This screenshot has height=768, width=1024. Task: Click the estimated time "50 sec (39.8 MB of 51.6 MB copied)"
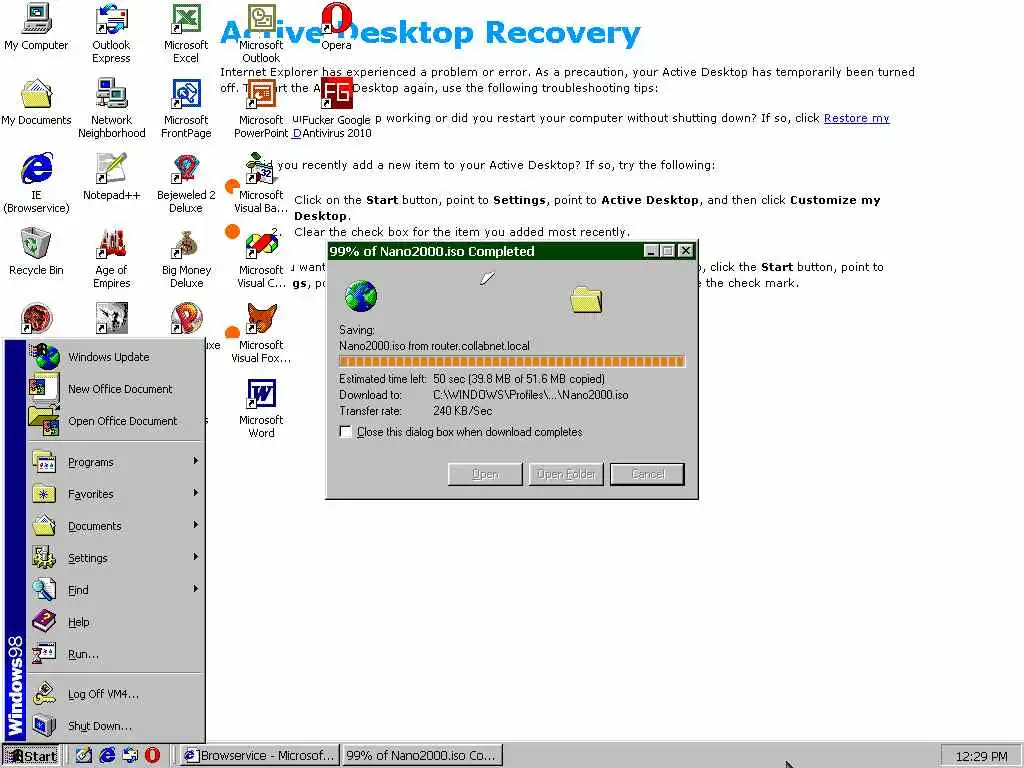point(519,379)
